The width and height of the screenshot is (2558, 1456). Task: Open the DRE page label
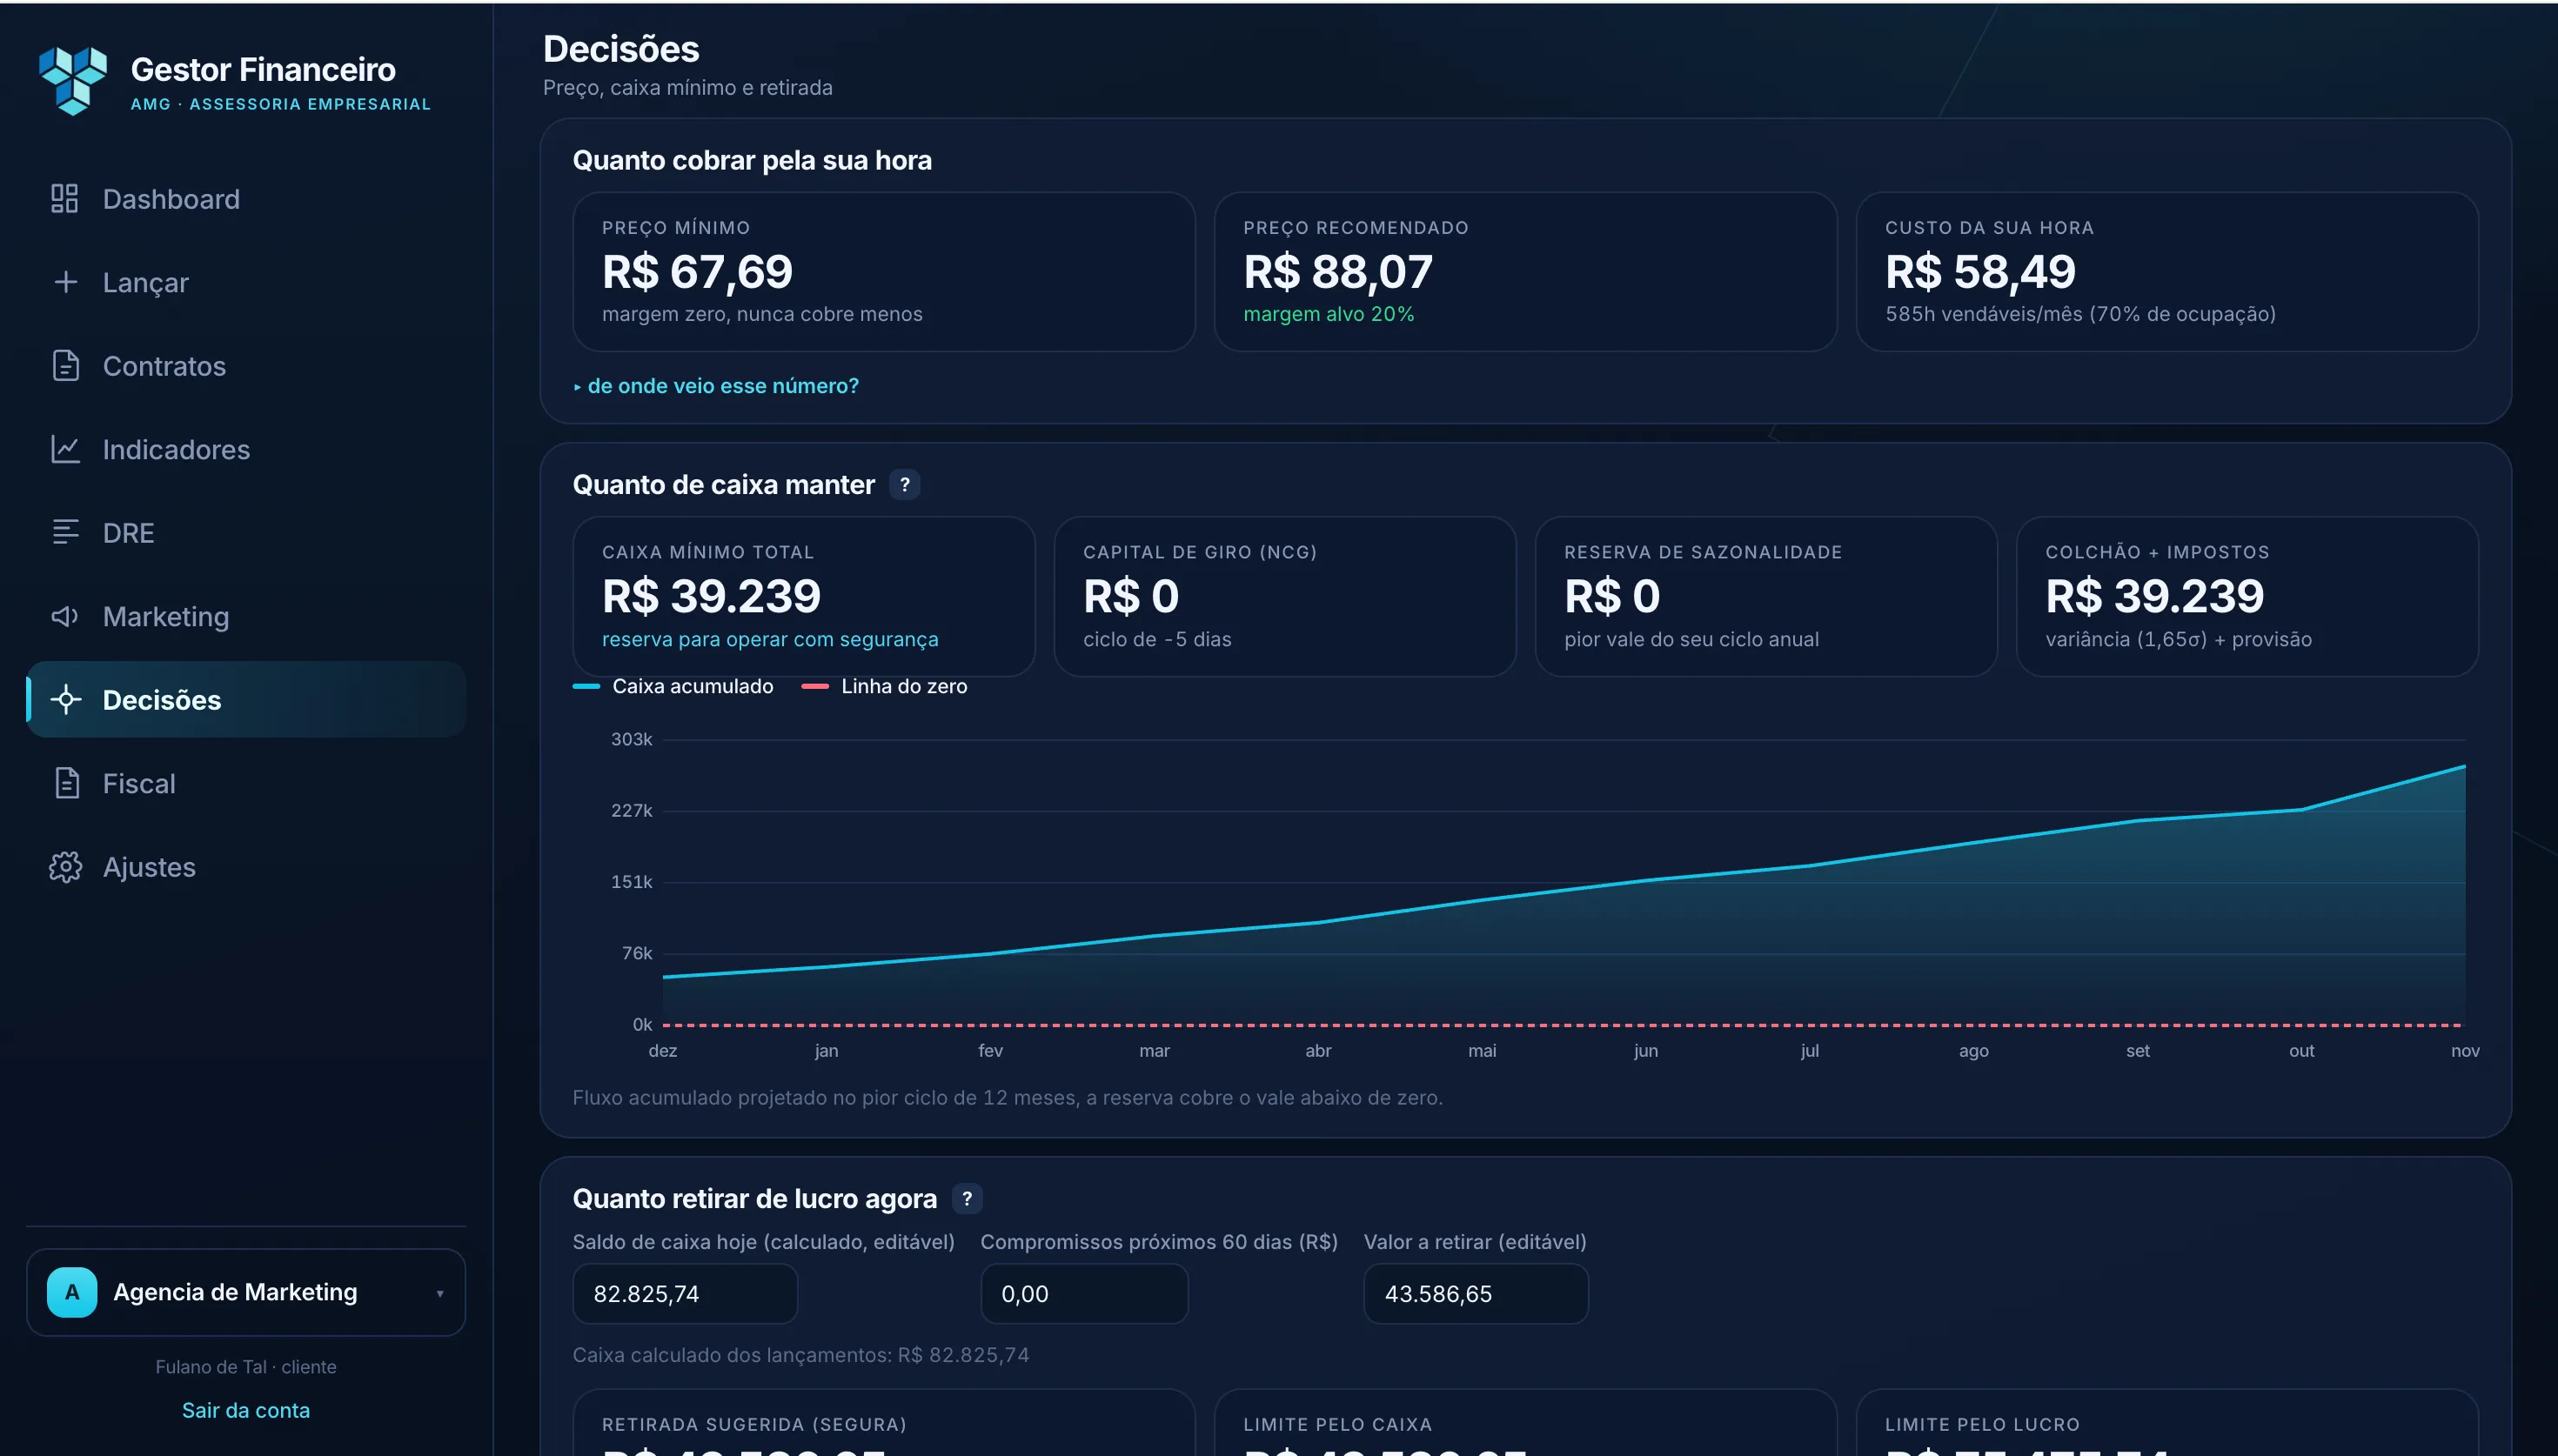click(x=128, y=533)
